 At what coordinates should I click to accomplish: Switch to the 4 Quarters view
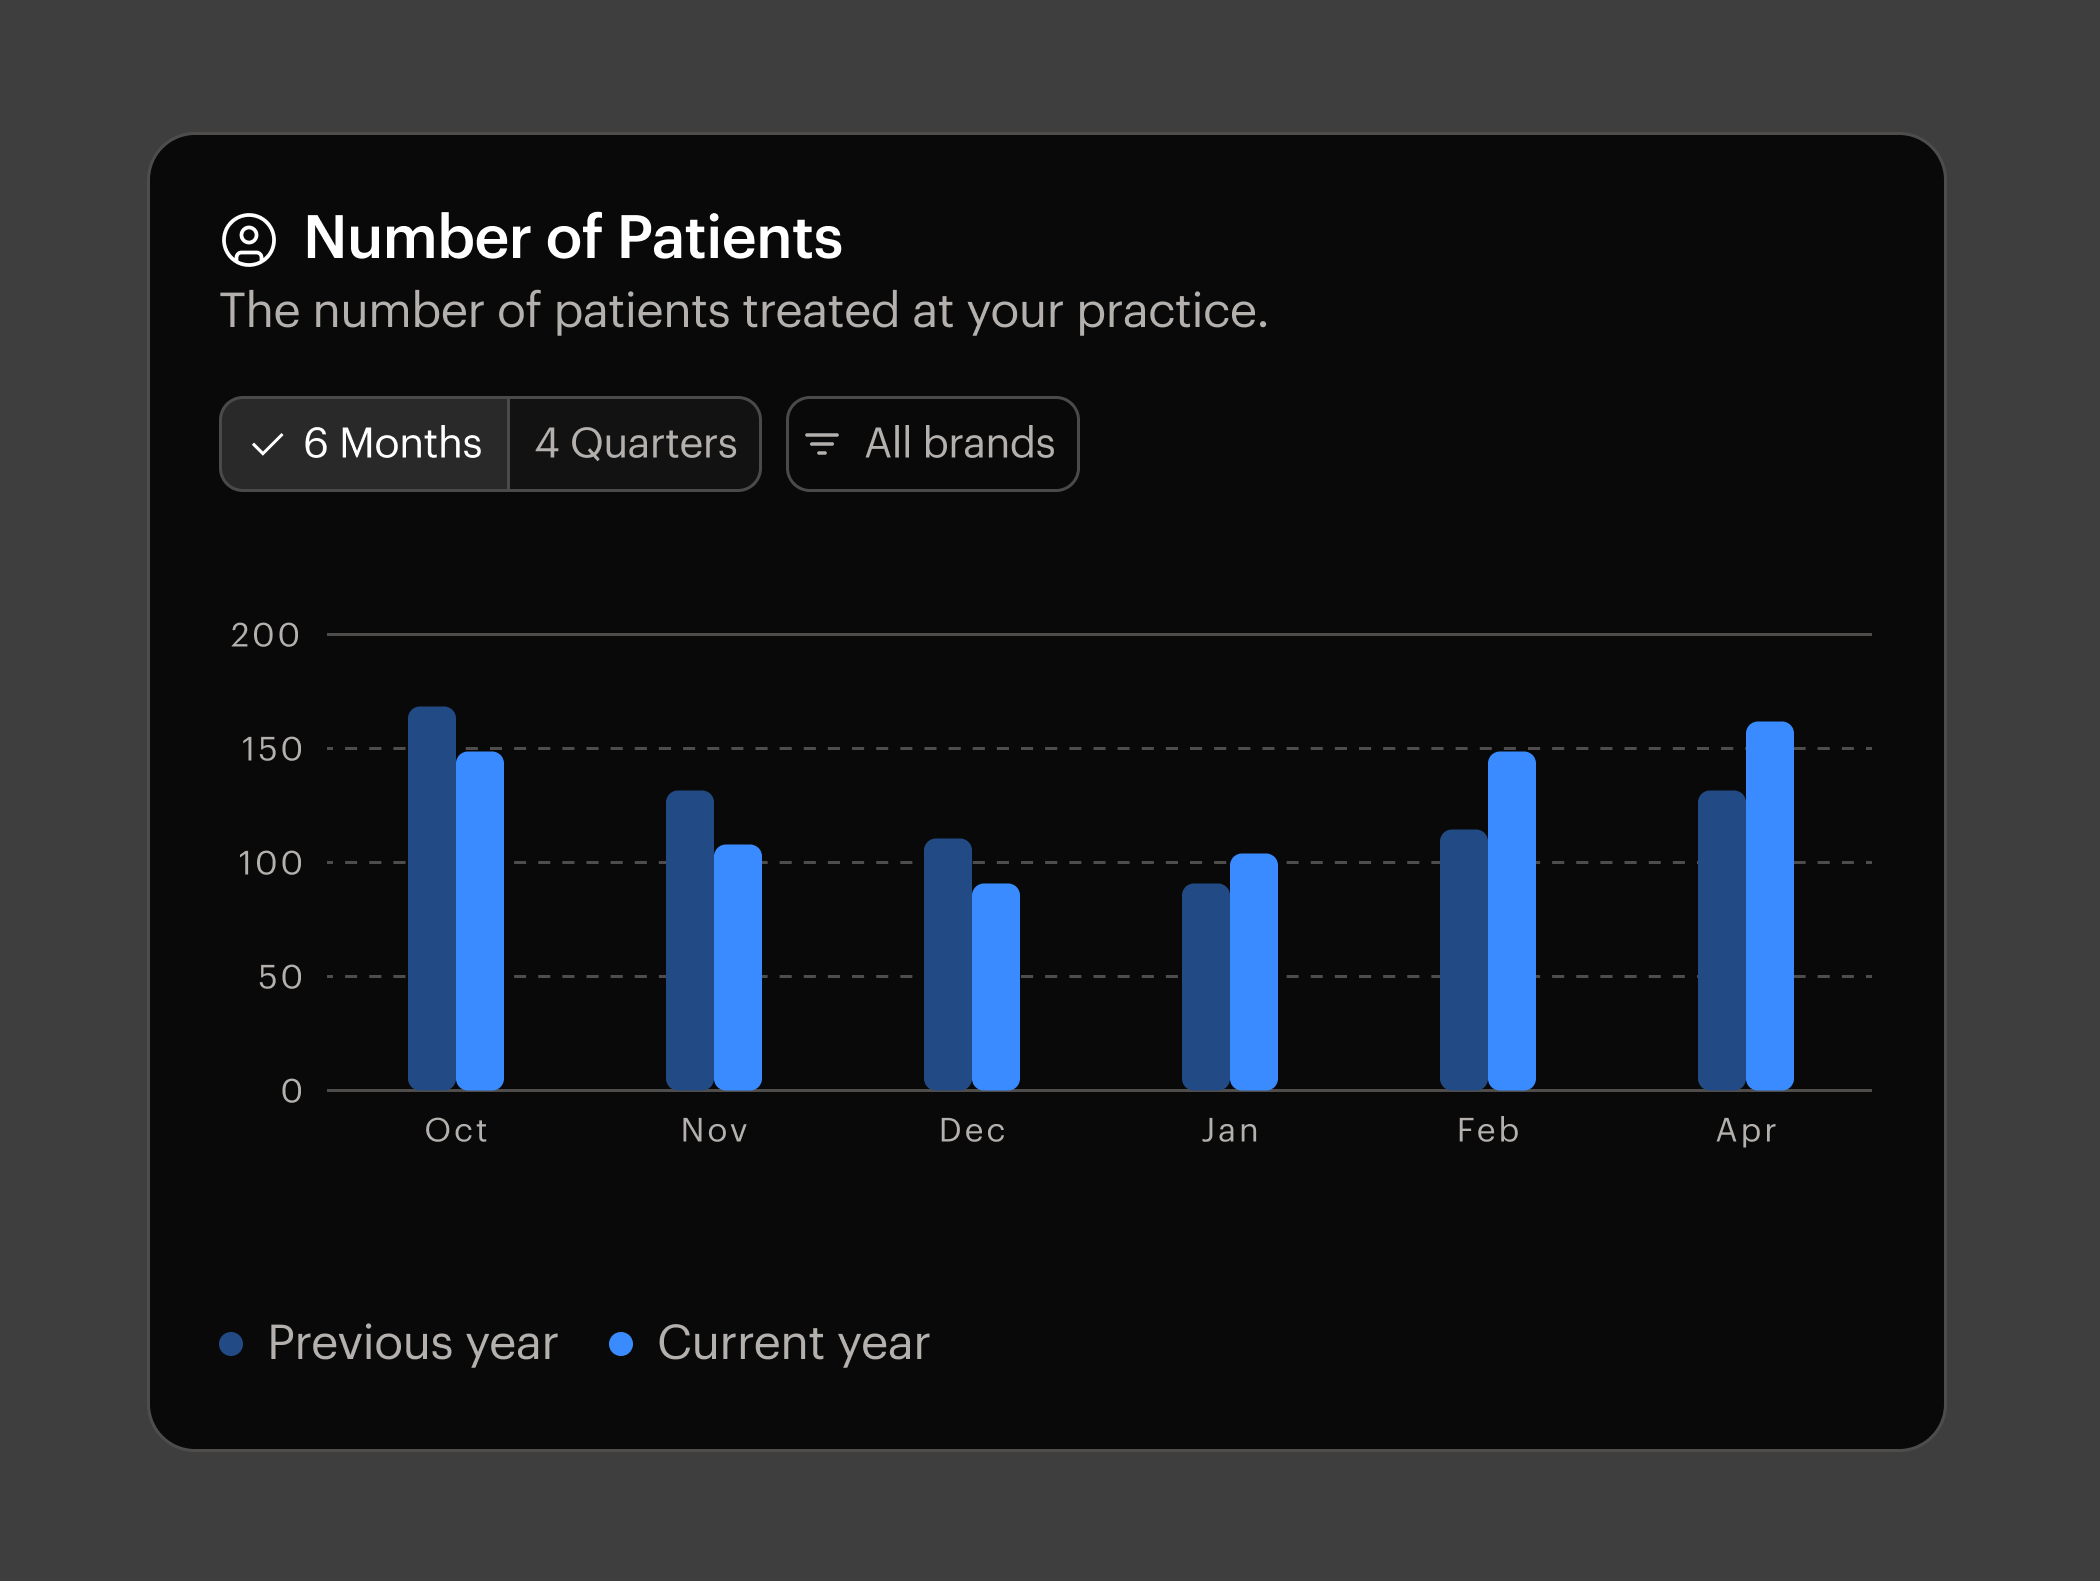click(x=635, y=444)
